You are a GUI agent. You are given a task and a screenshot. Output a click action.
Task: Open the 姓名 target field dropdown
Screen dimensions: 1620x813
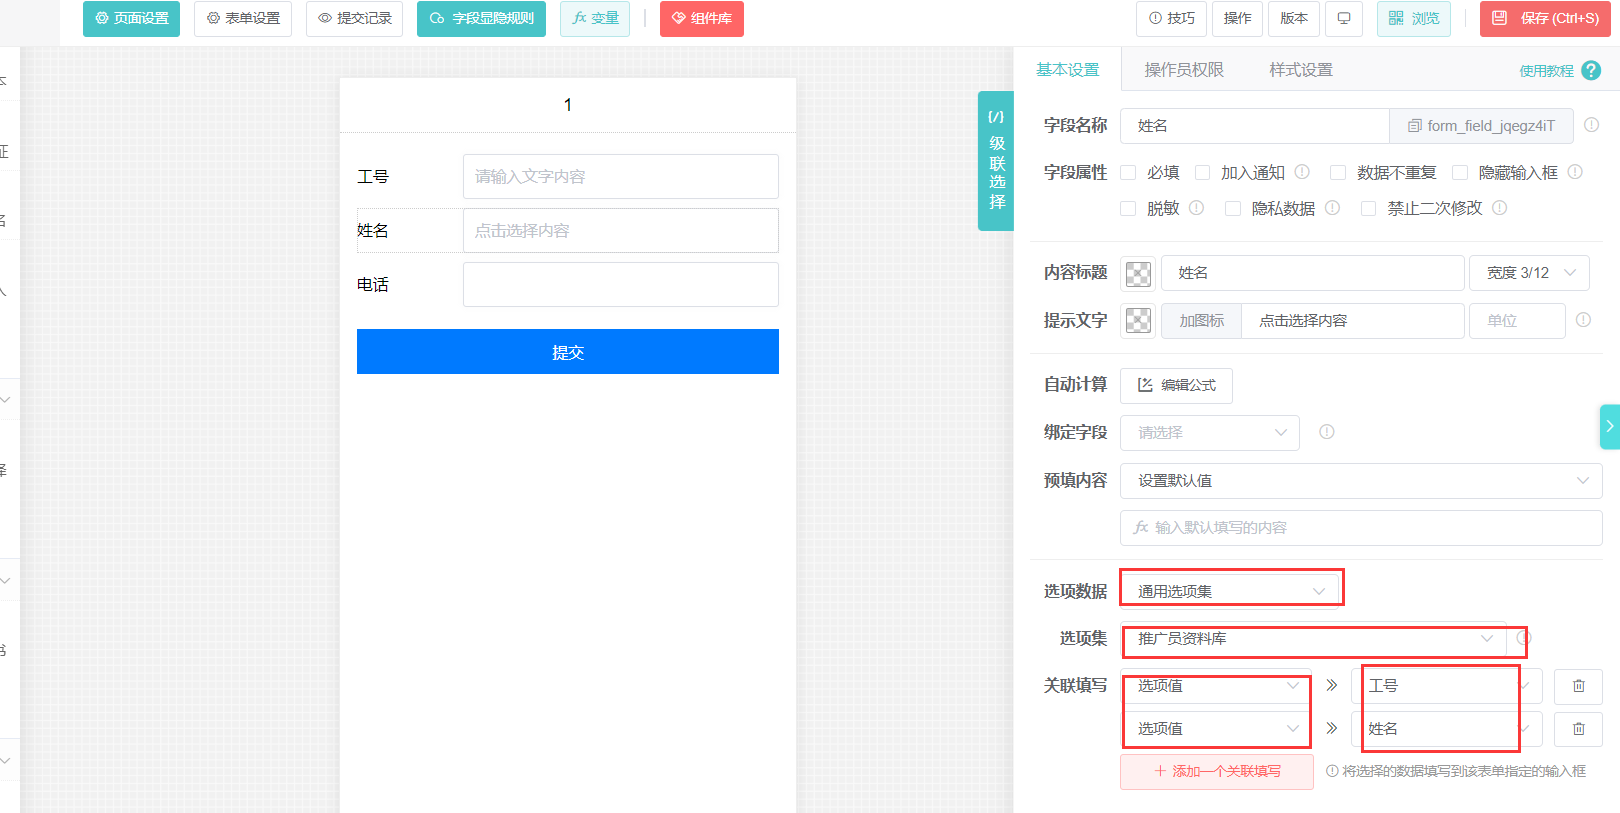1446,729
